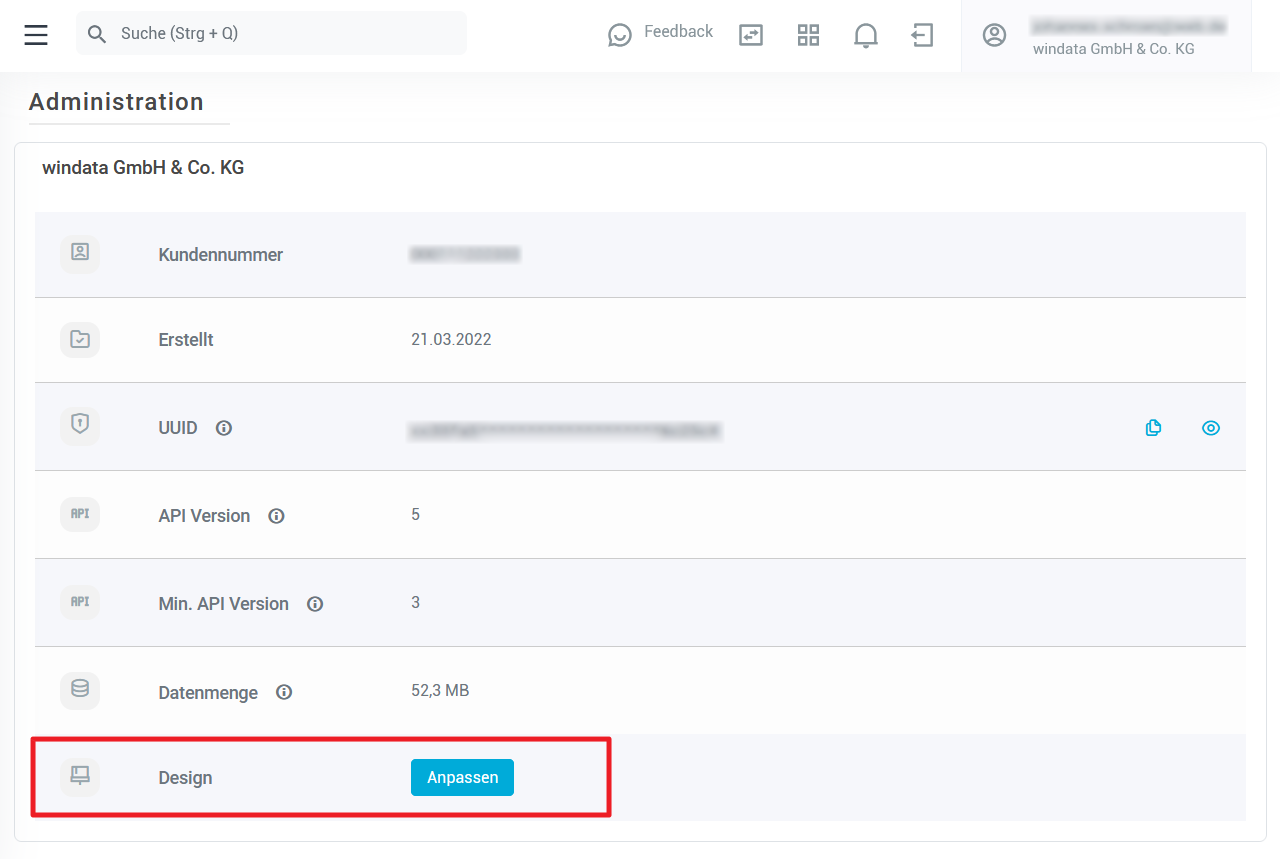Click the Datenmenge database icon

tap(80, 690)
